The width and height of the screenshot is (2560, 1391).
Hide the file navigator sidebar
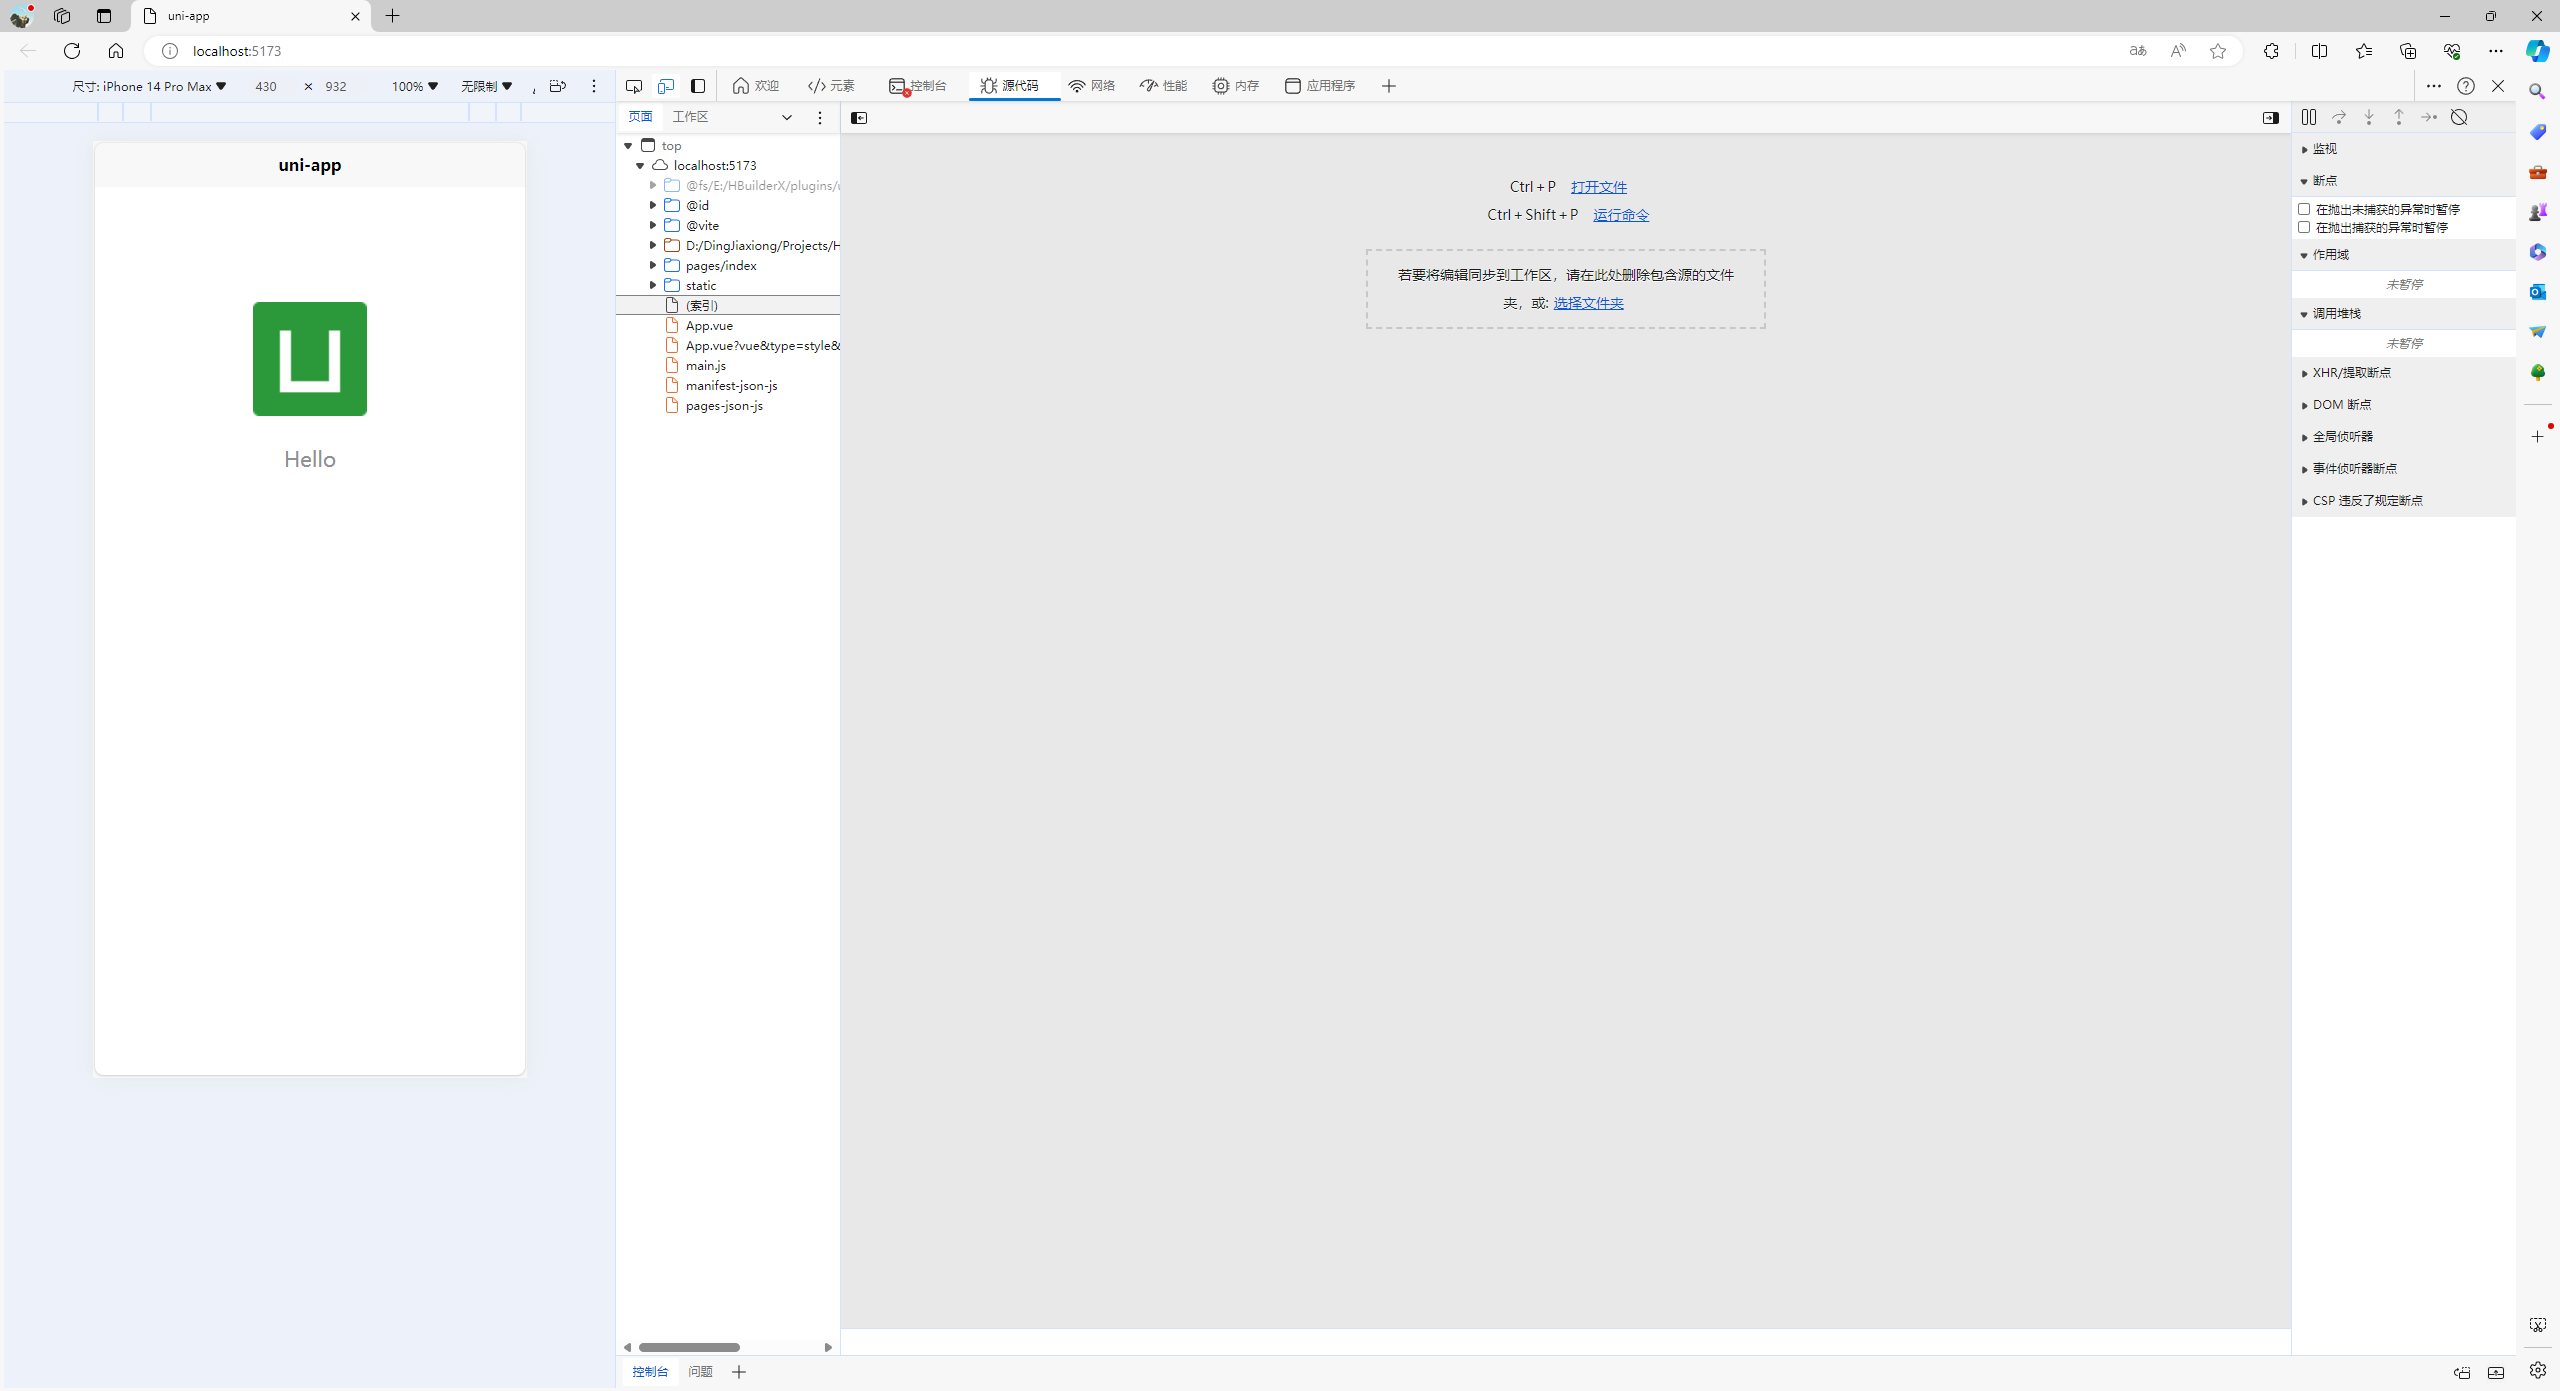point(859,118)
